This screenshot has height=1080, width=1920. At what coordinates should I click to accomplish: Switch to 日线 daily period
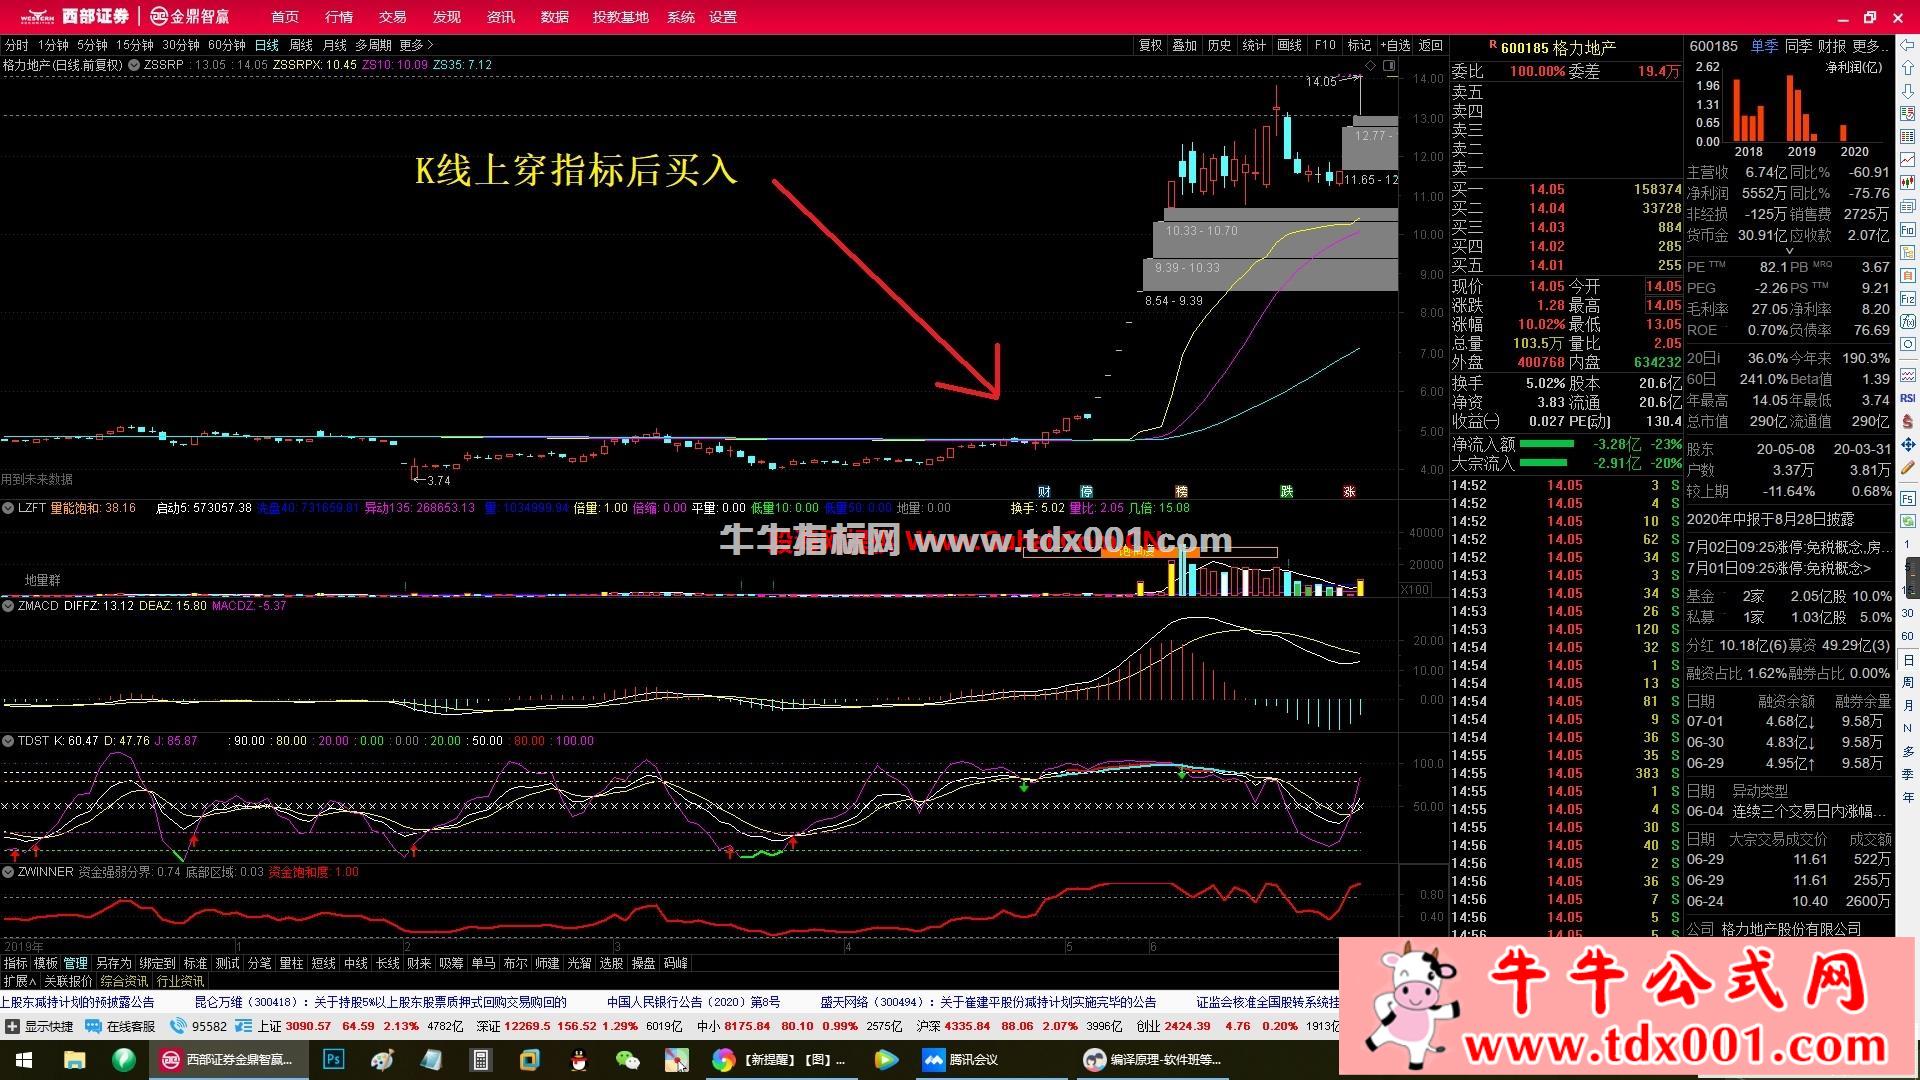tap(266, 45)
